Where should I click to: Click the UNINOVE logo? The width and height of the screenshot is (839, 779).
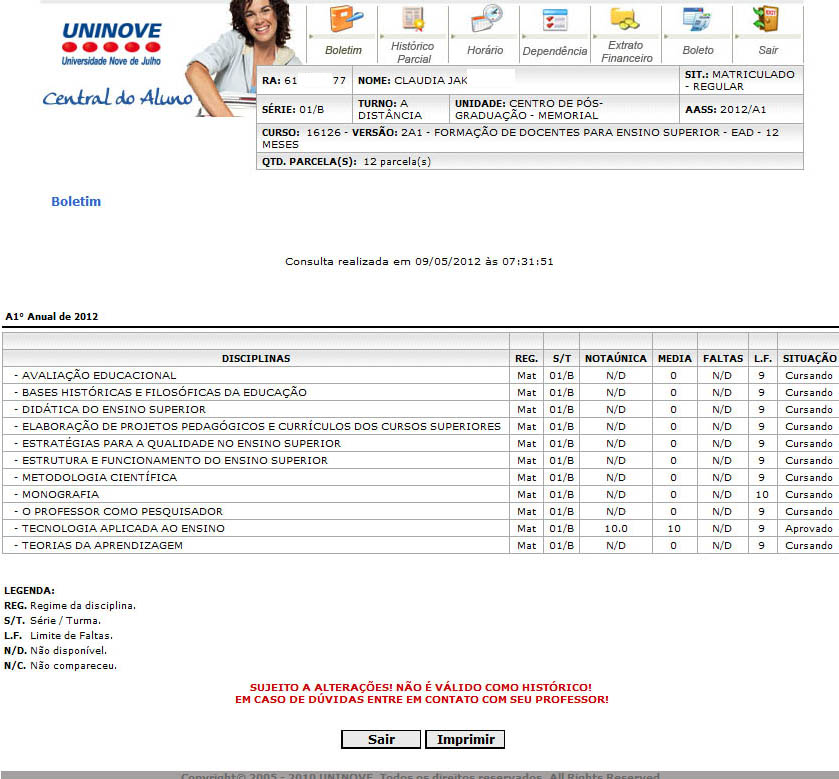click(x=111, y=44)
